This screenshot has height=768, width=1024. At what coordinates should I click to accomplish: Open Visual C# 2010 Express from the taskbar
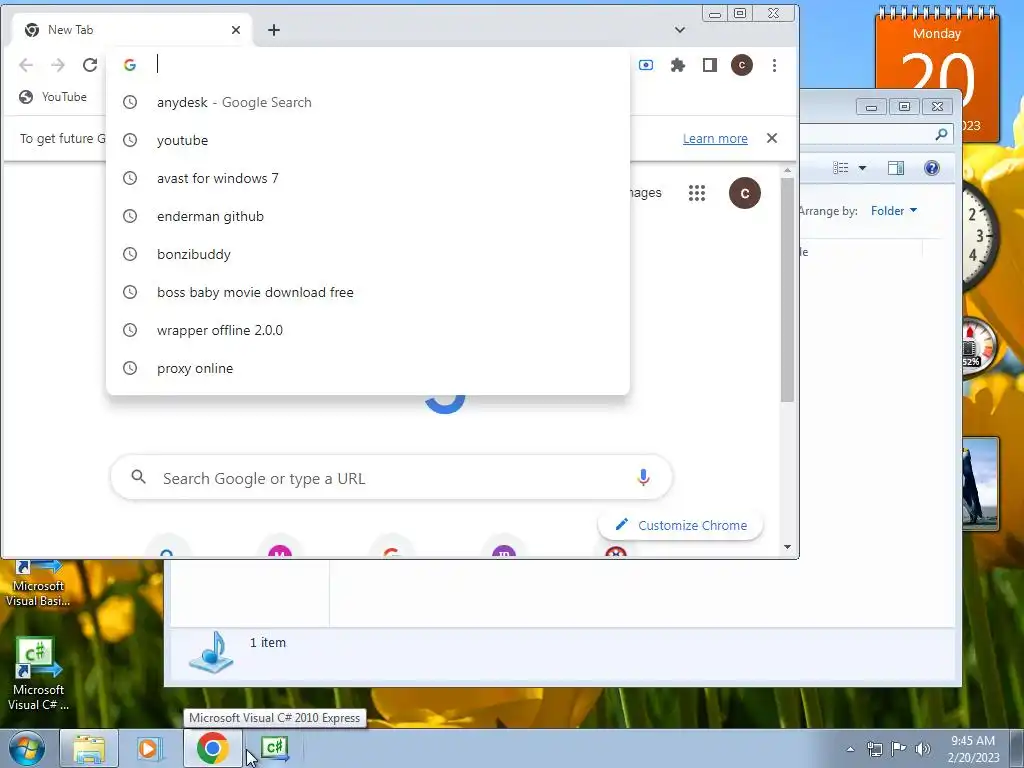pos(274,748)
